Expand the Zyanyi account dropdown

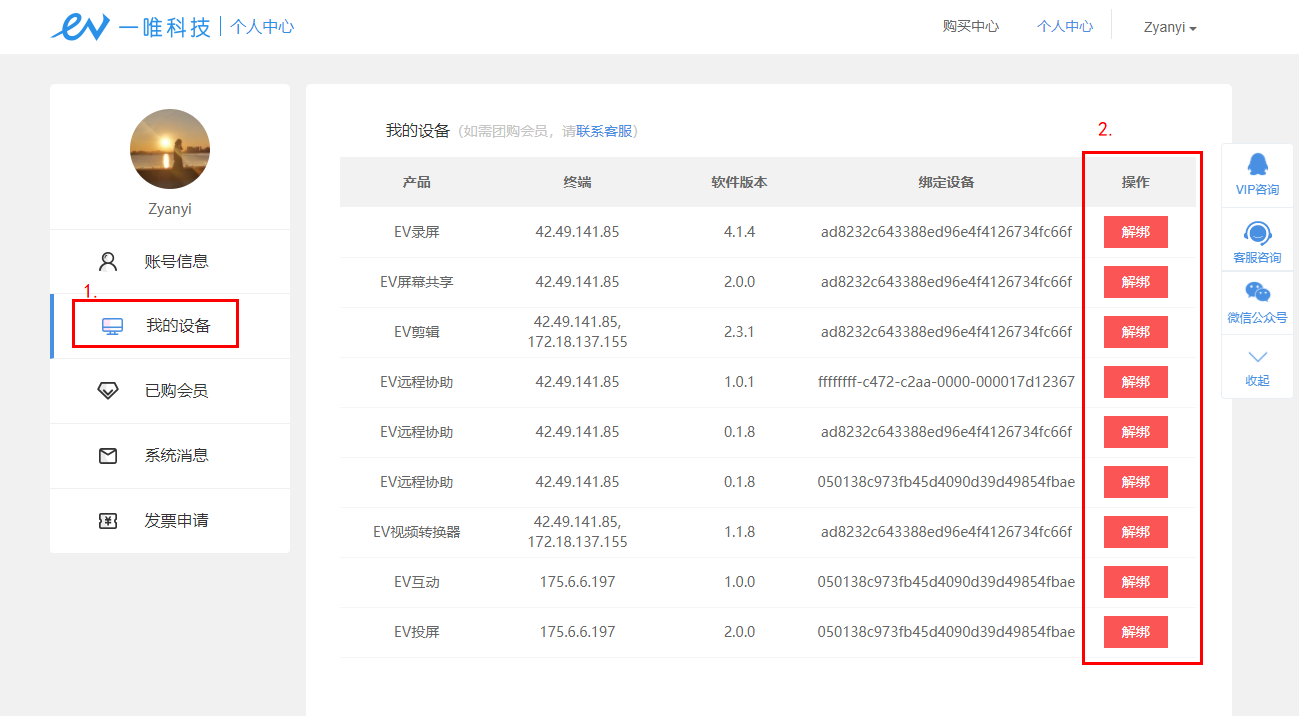[x=1170, y=27]
